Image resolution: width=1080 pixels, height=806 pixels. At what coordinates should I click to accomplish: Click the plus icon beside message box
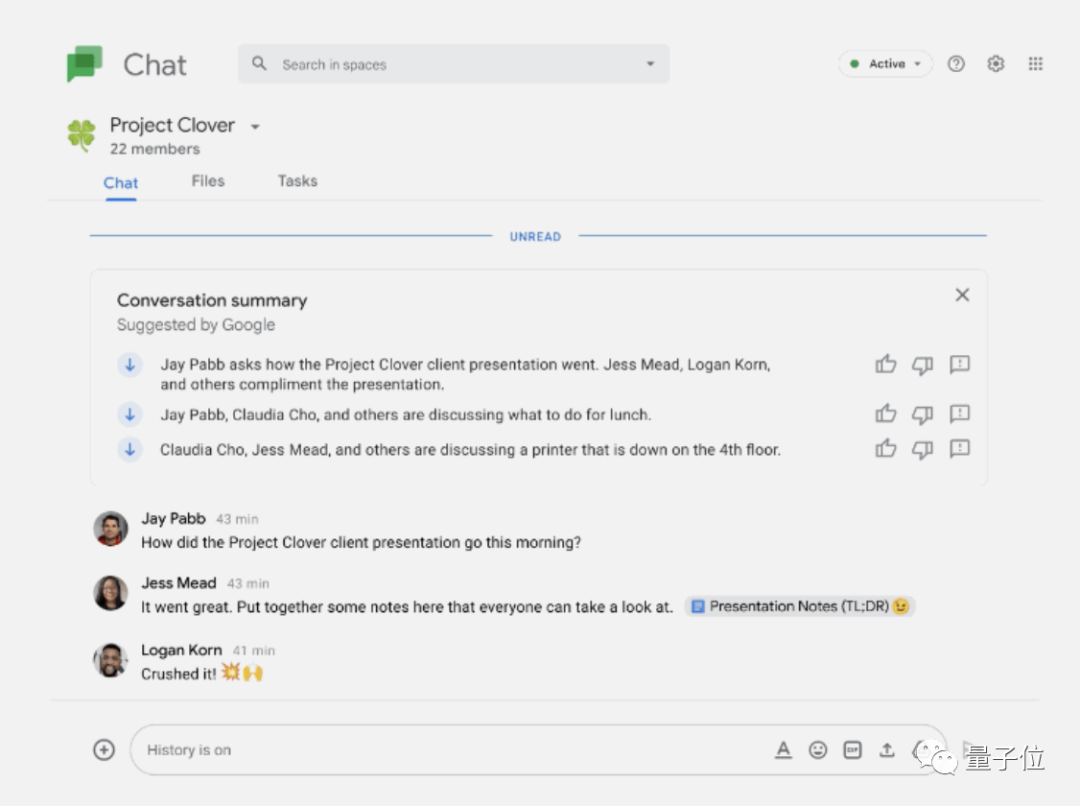(104, 749)
